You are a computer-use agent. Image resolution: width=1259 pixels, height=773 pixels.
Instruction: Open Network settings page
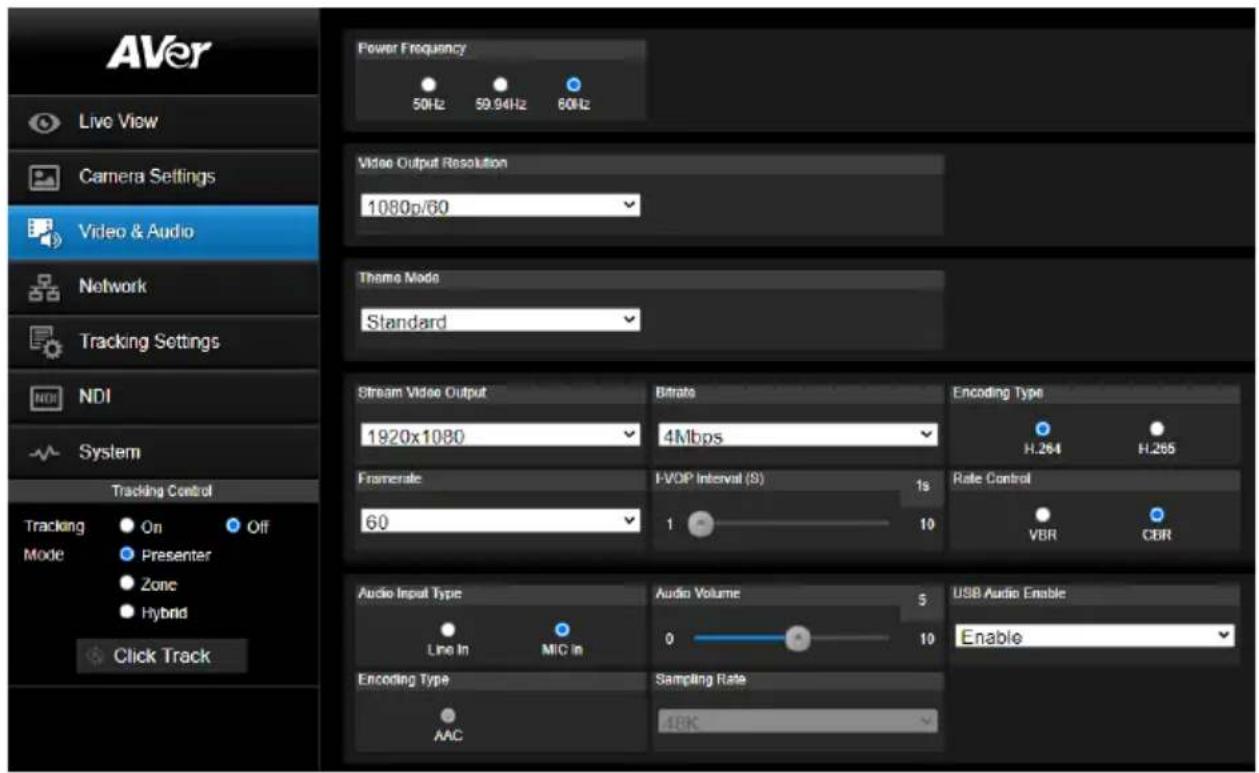[163, 287]
